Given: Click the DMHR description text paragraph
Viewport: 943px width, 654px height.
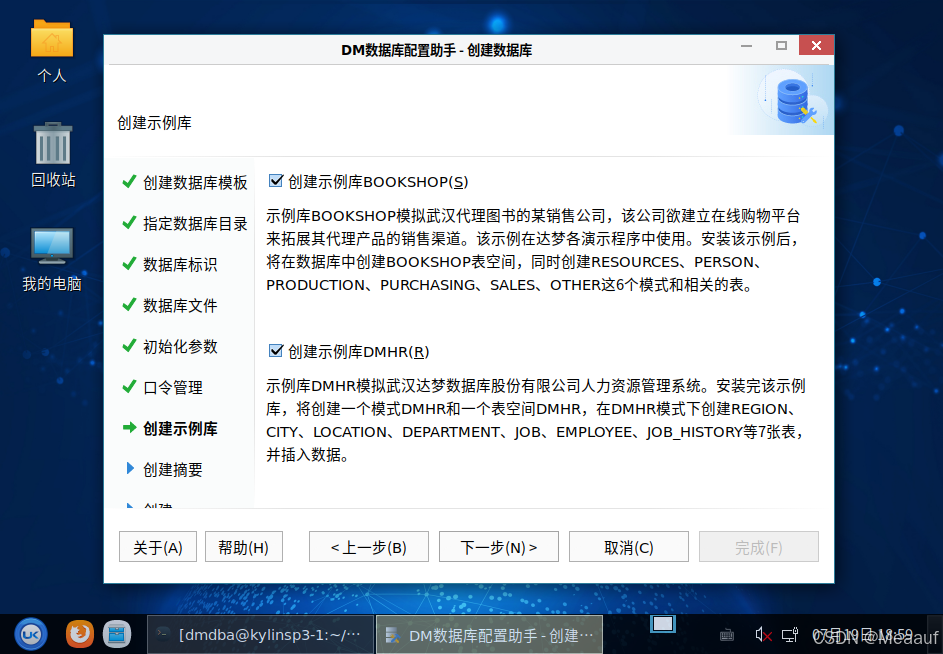Looking at the screenshot, I should point(536,420).
